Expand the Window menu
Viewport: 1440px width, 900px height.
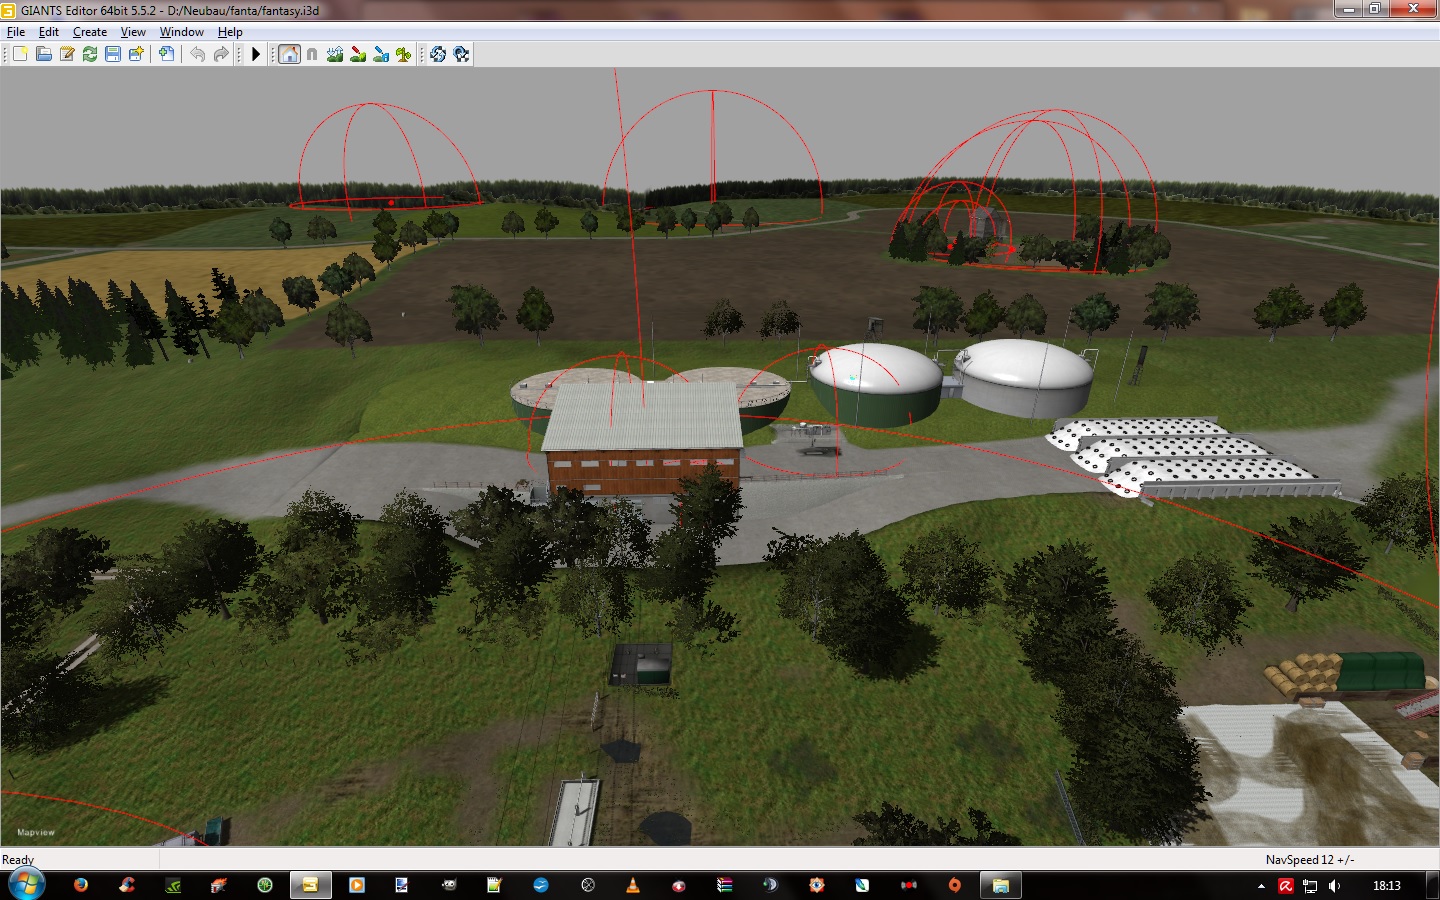pos(181,32)
